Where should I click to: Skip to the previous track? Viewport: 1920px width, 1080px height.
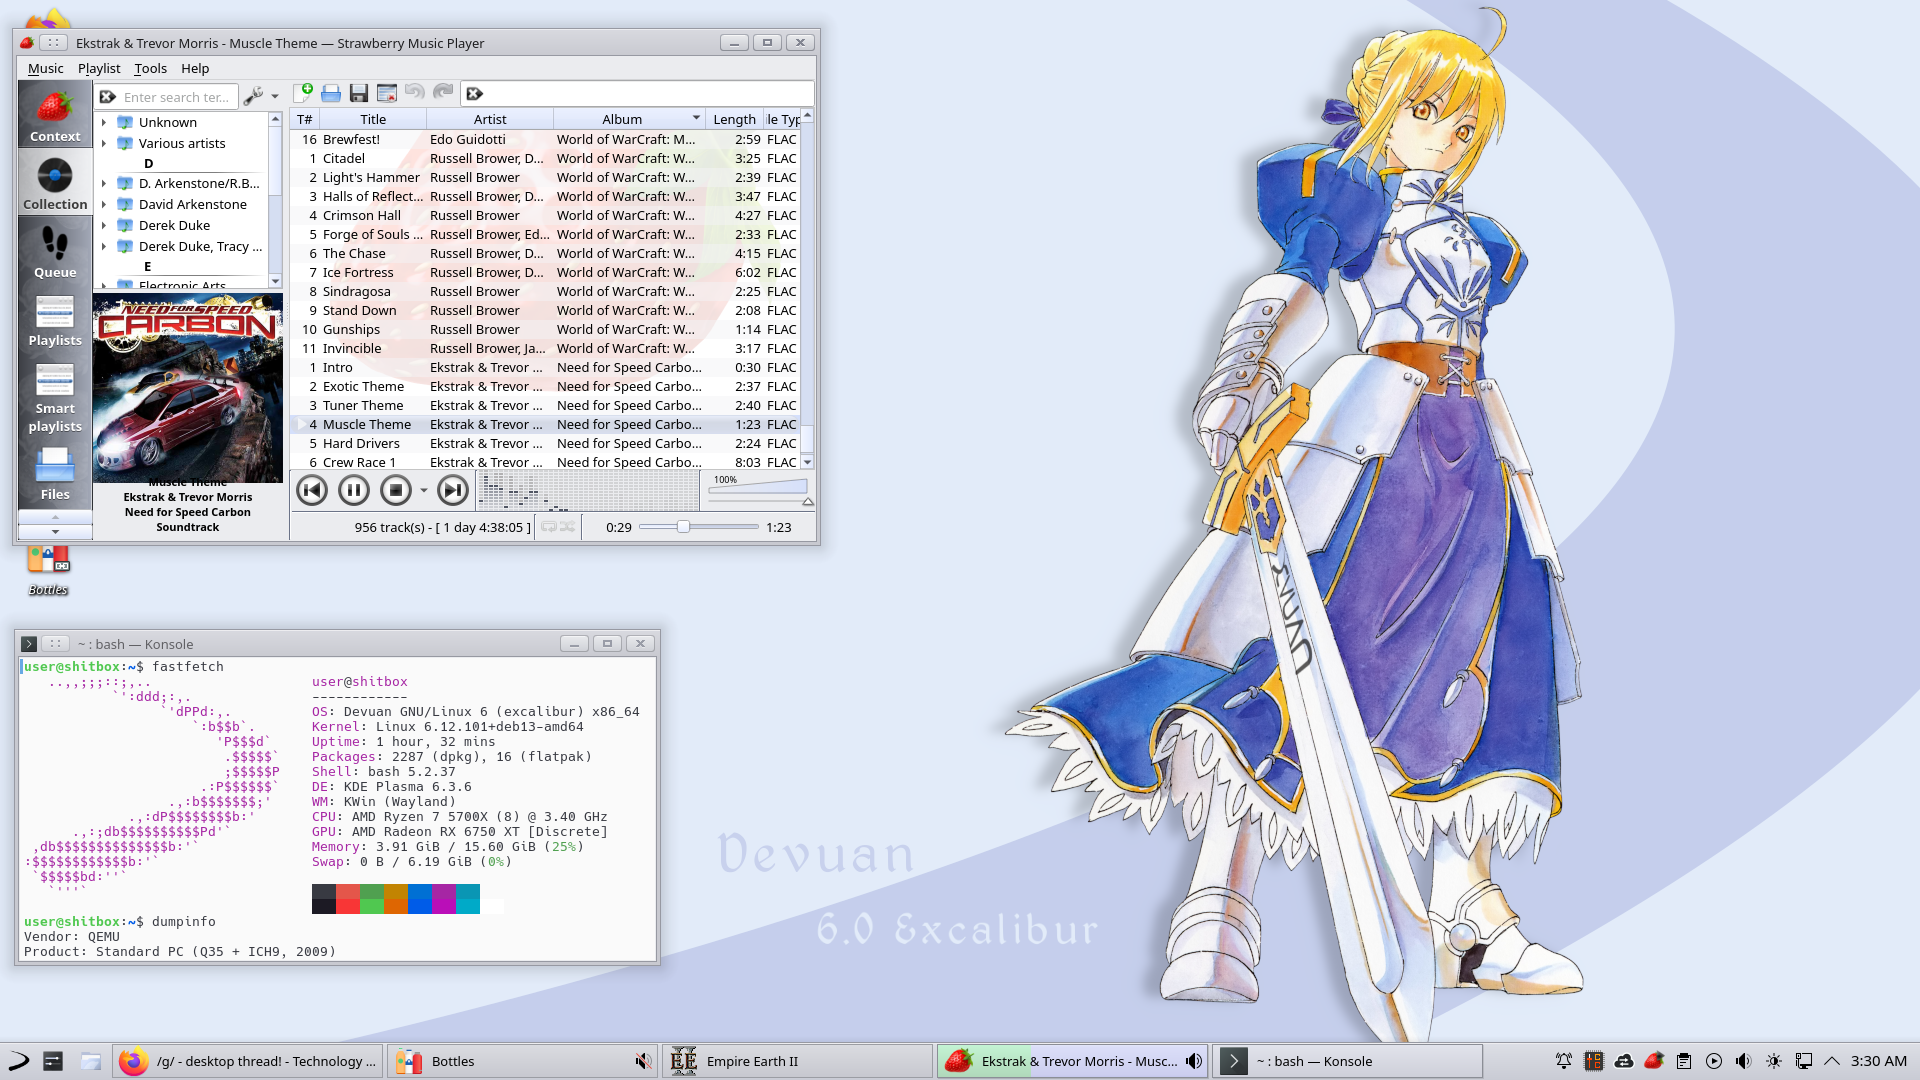[x=312, y=490]
